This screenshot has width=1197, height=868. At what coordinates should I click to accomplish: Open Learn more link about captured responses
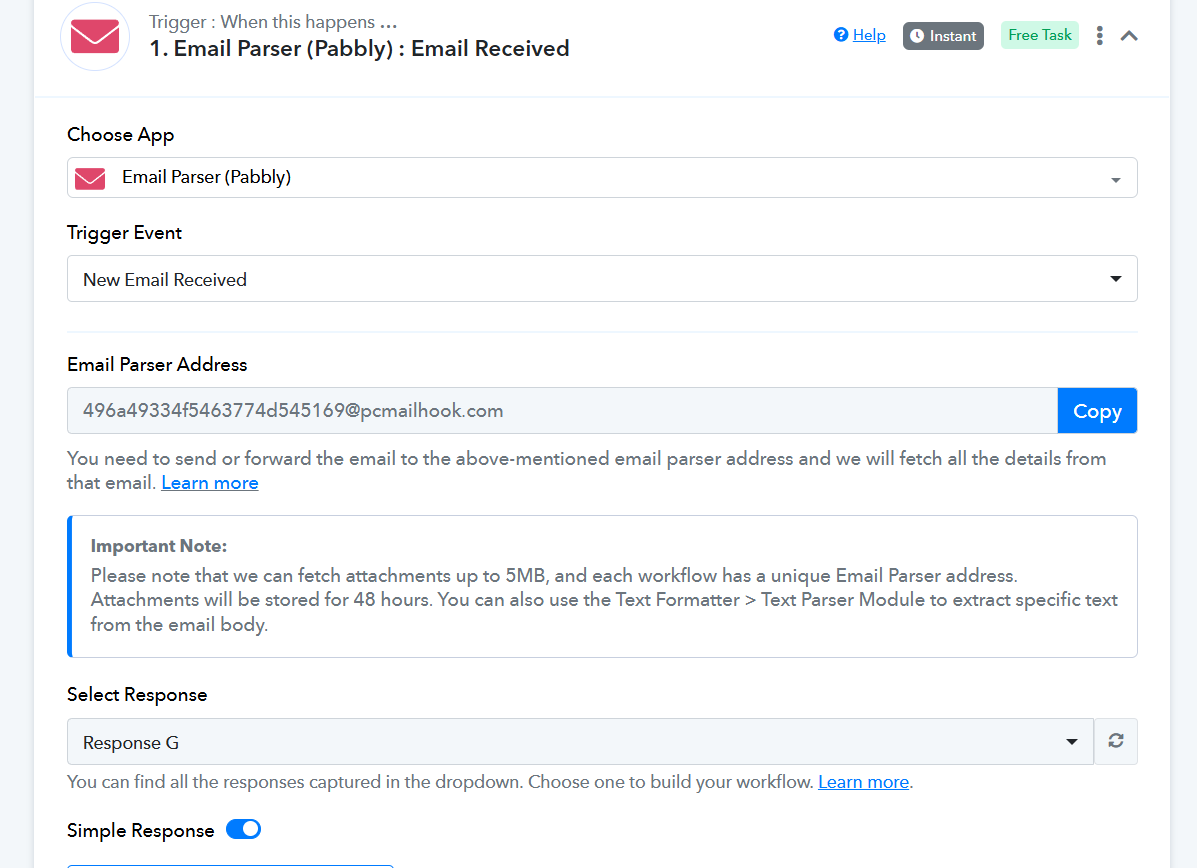863,782
